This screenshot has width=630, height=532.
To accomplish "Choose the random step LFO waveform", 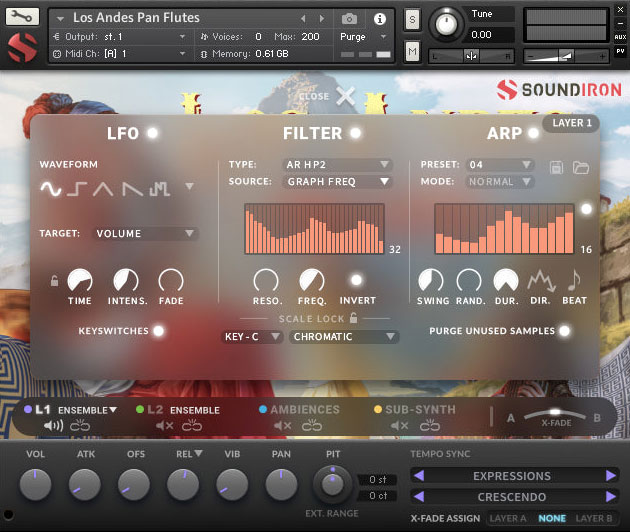I will pos(160,188).
